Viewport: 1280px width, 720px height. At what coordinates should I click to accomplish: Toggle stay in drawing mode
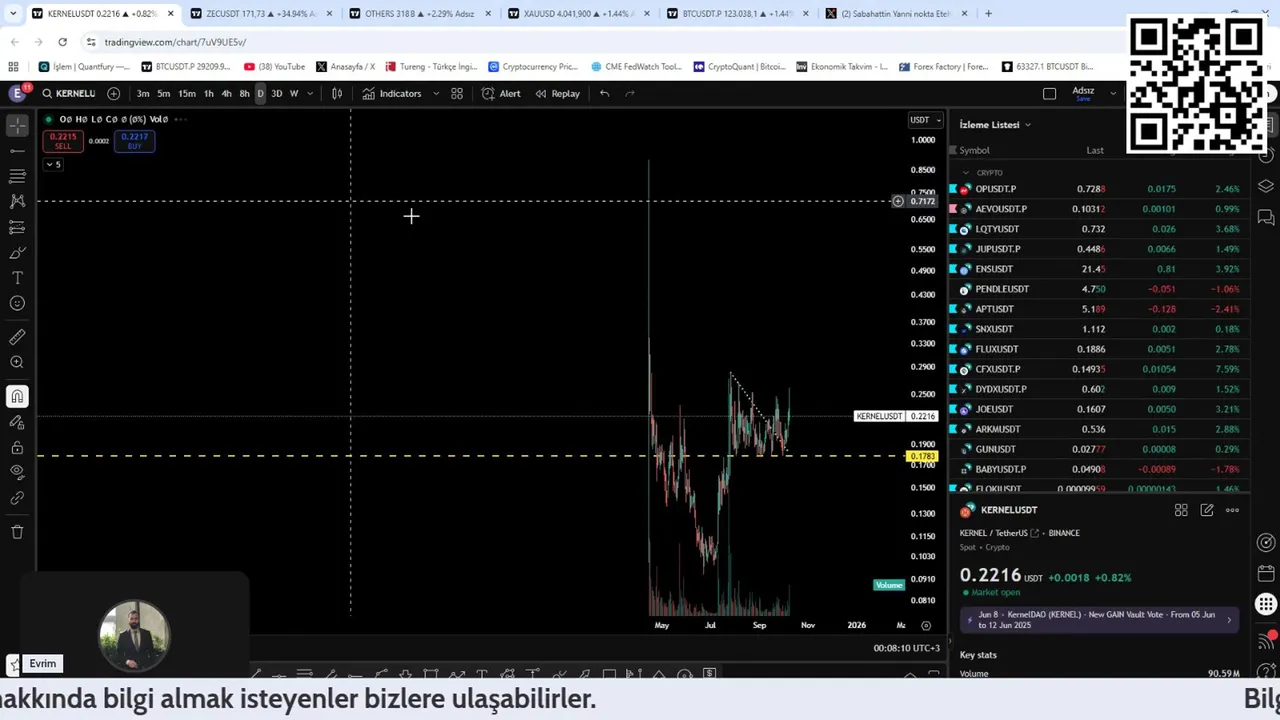17,422
